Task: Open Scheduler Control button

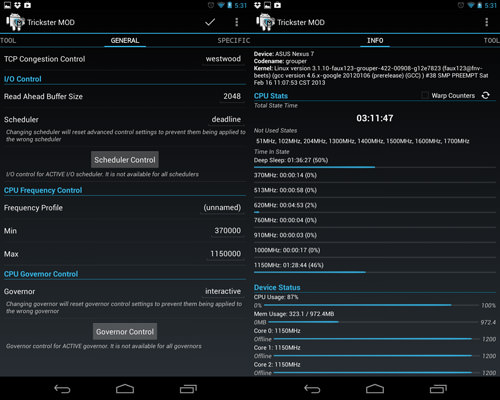Action: (125, 160)
